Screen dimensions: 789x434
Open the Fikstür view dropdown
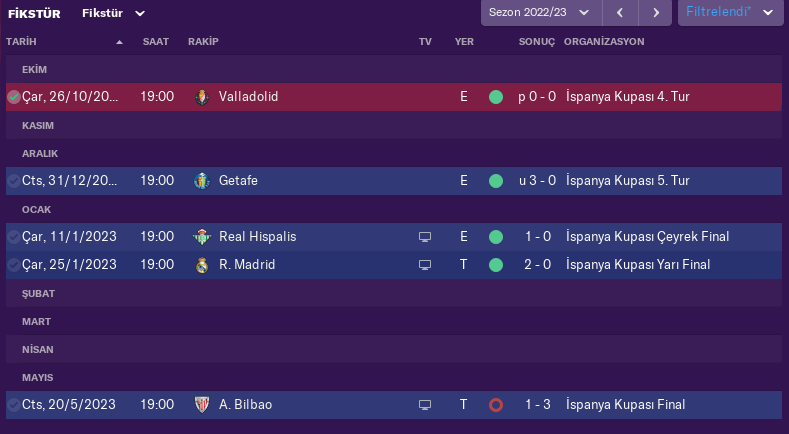pos(114,13)
